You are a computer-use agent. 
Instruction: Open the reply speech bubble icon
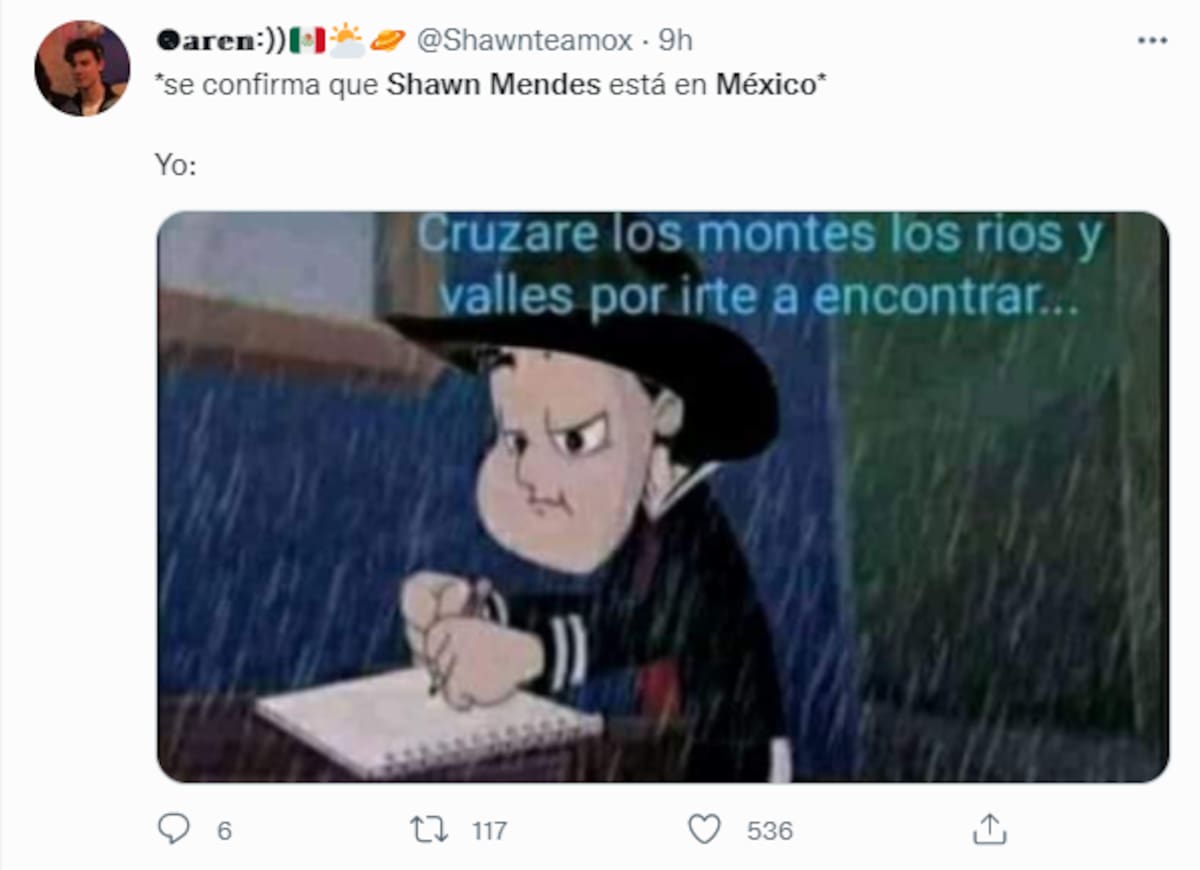coord(174,828)
